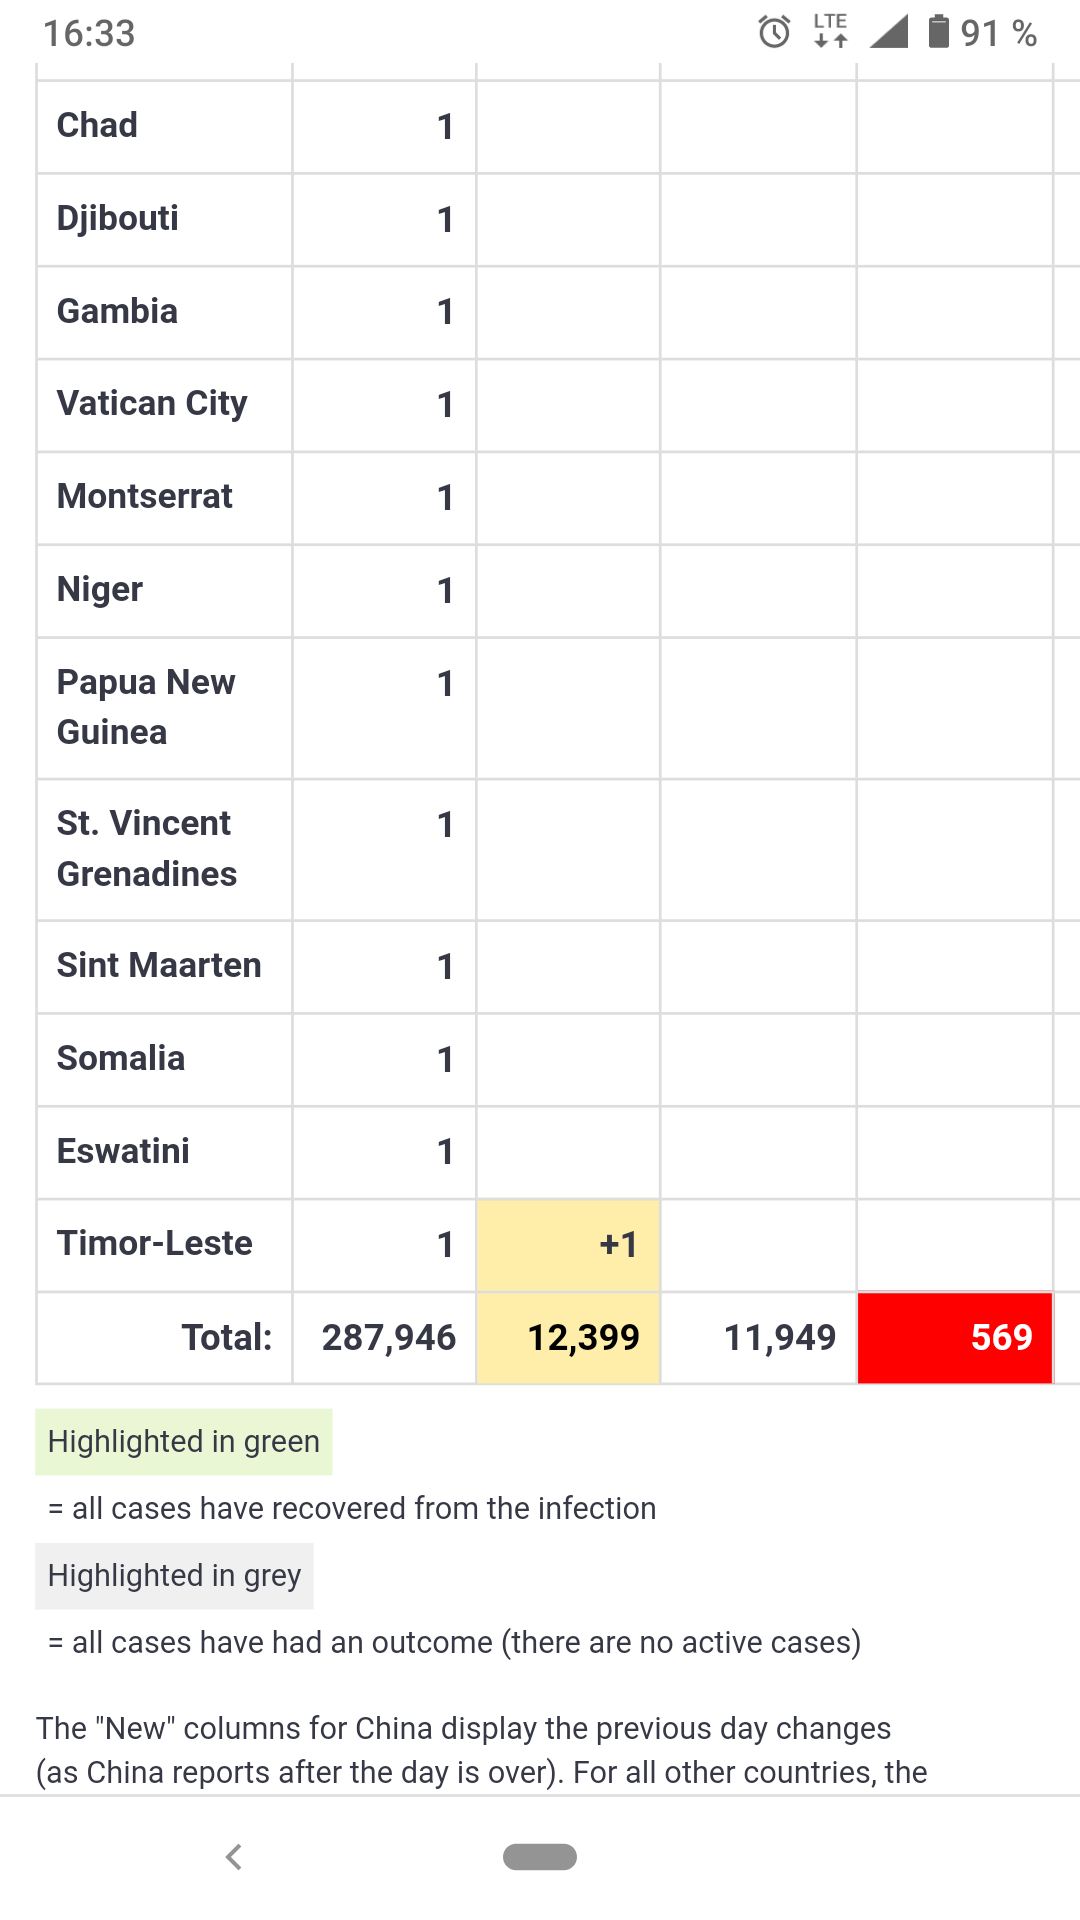Open the Sint Maarten country entry
Screen dimensions: 1080x1920
coord(159,966)
